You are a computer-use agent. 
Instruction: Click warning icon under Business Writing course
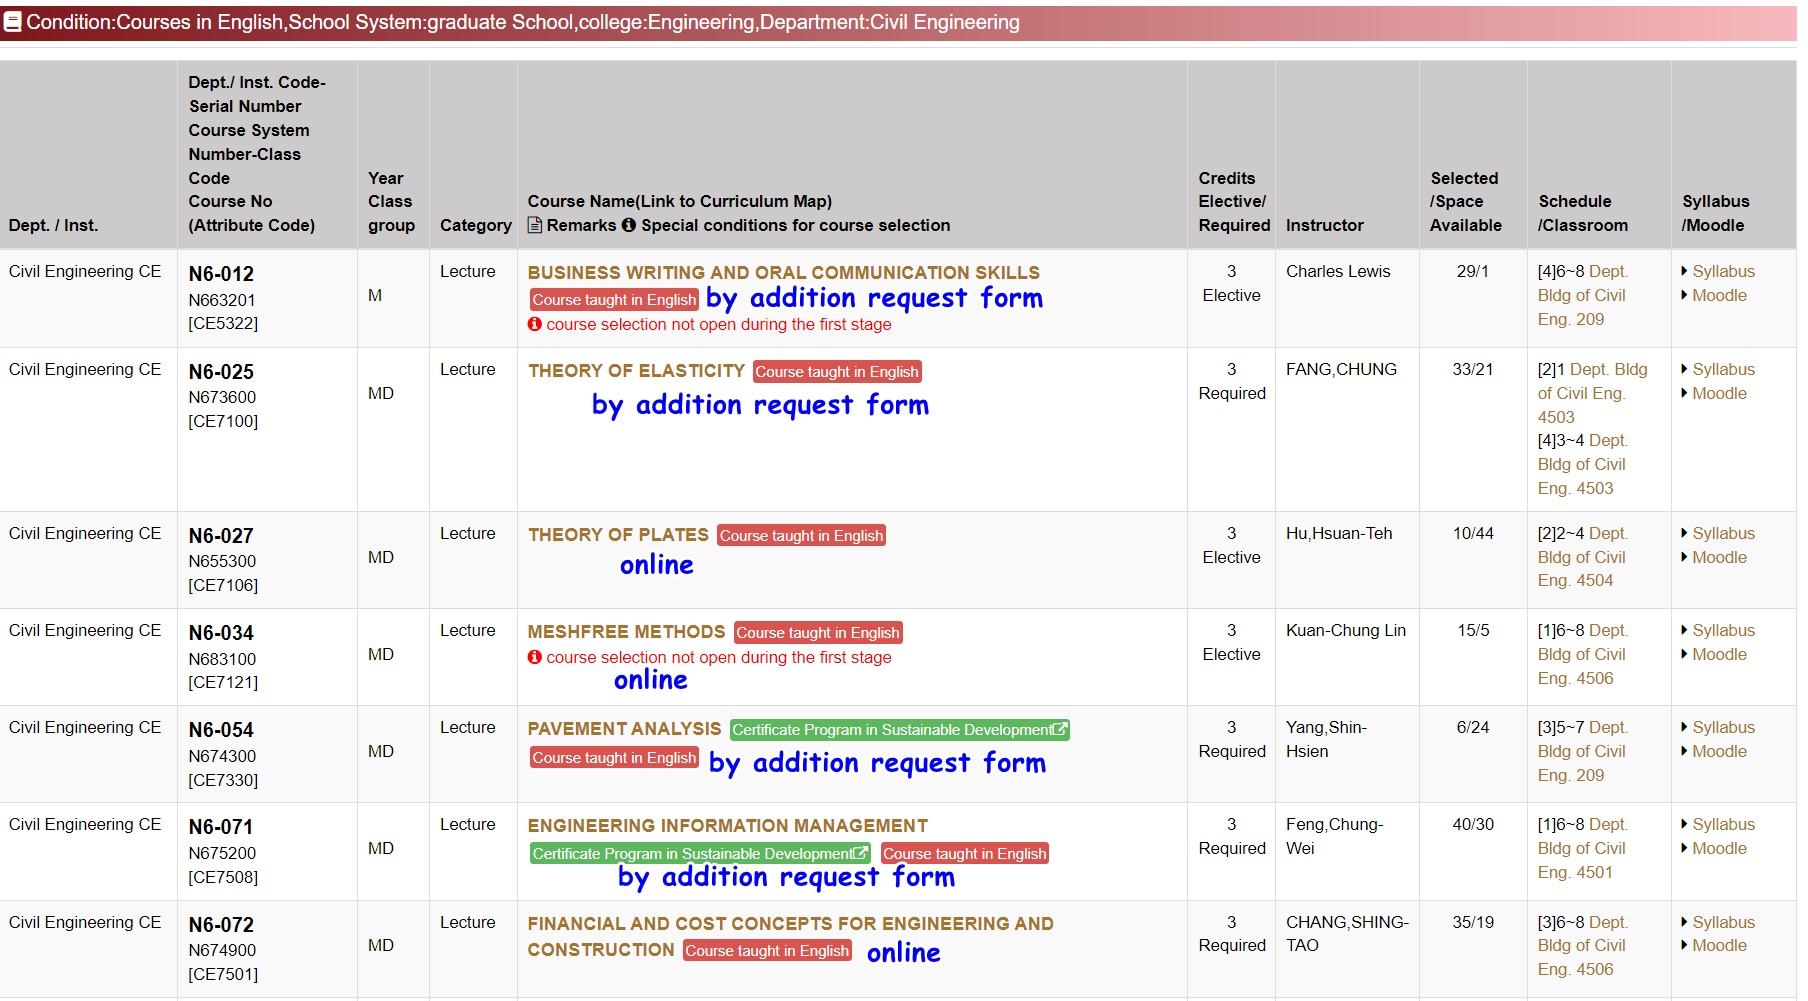pos(535,324)
